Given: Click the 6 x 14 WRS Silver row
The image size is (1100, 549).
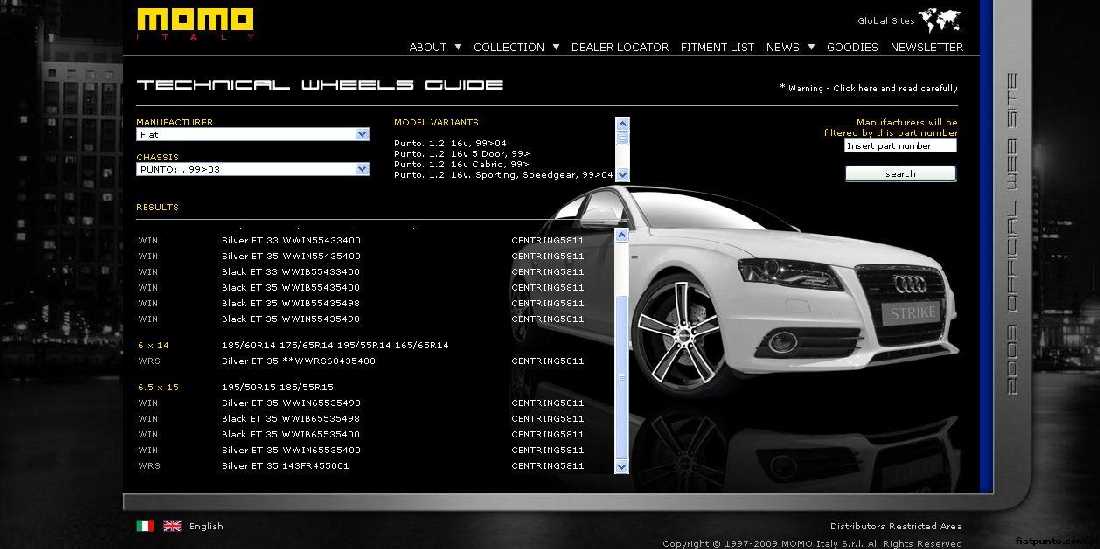Looking at the screenshot, I should [x=361, y=361].
